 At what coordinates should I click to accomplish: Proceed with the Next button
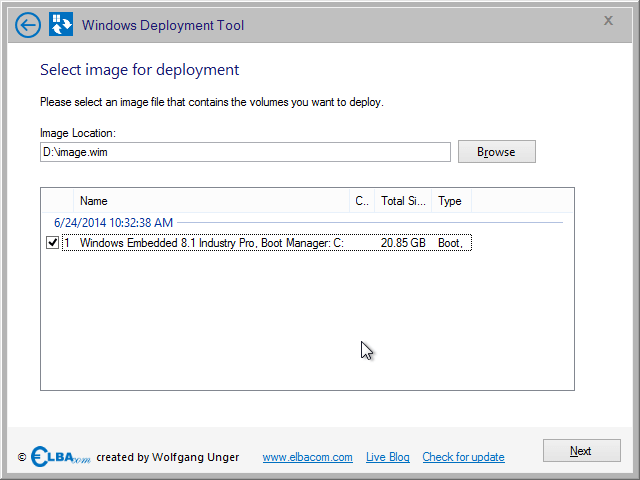[582, 451]
